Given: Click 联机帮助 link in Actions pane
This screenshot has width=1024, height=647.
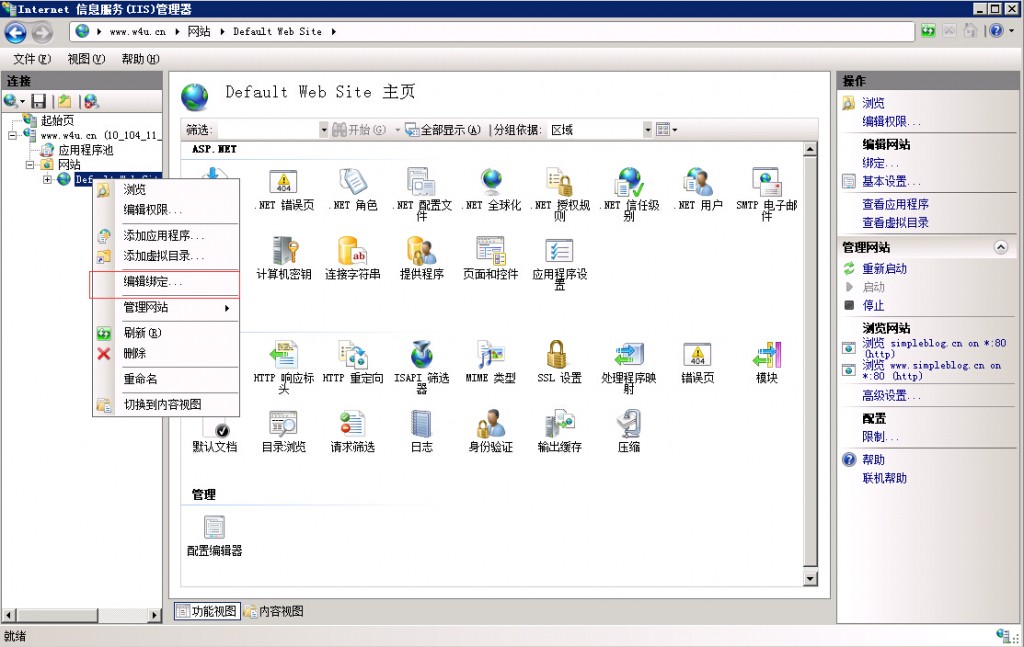Looking at the screenshot, I should click(884, 478).
